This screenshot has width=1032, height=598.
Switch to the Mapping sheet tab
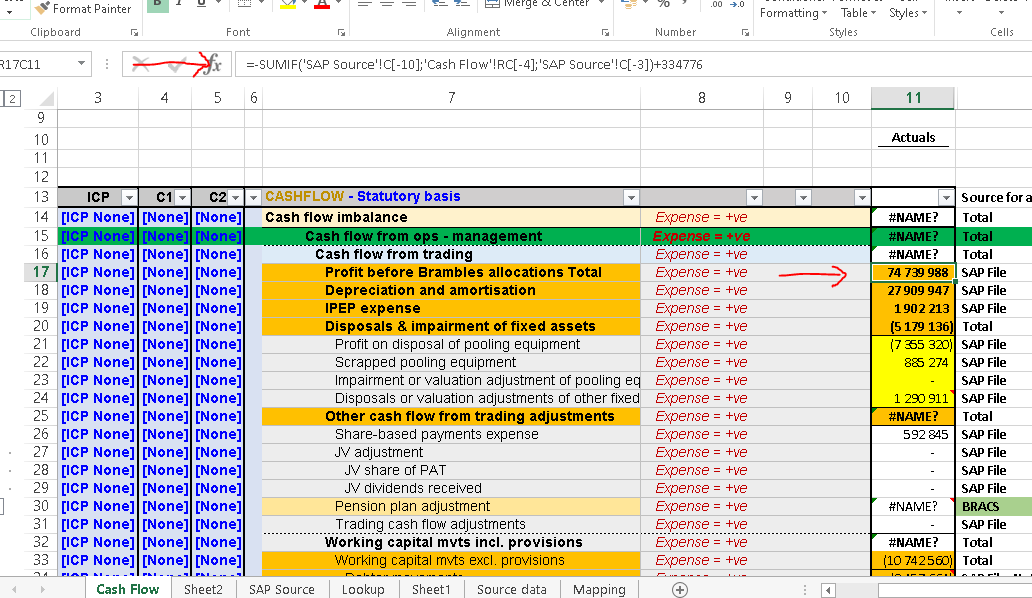(x=599, y=589)
